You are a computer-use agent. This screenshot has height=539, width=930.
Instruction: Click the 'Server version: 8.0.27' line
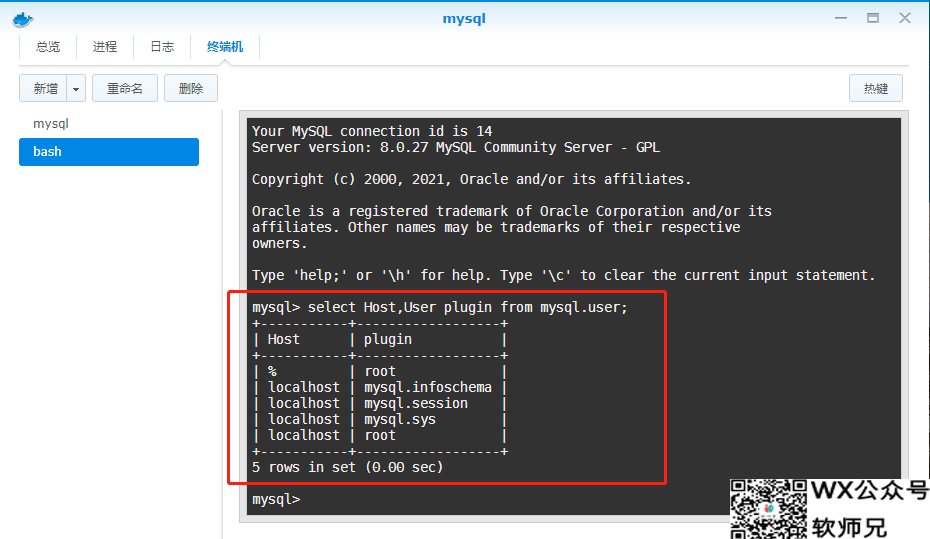456,147
